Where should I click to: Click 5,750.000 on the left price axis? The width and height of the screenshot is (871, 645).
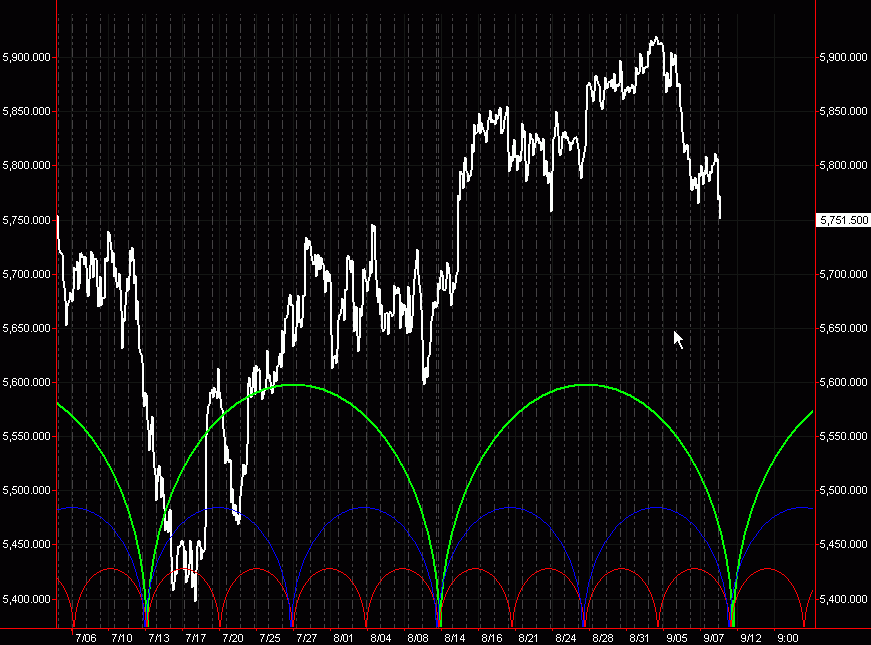coord(26,221)
